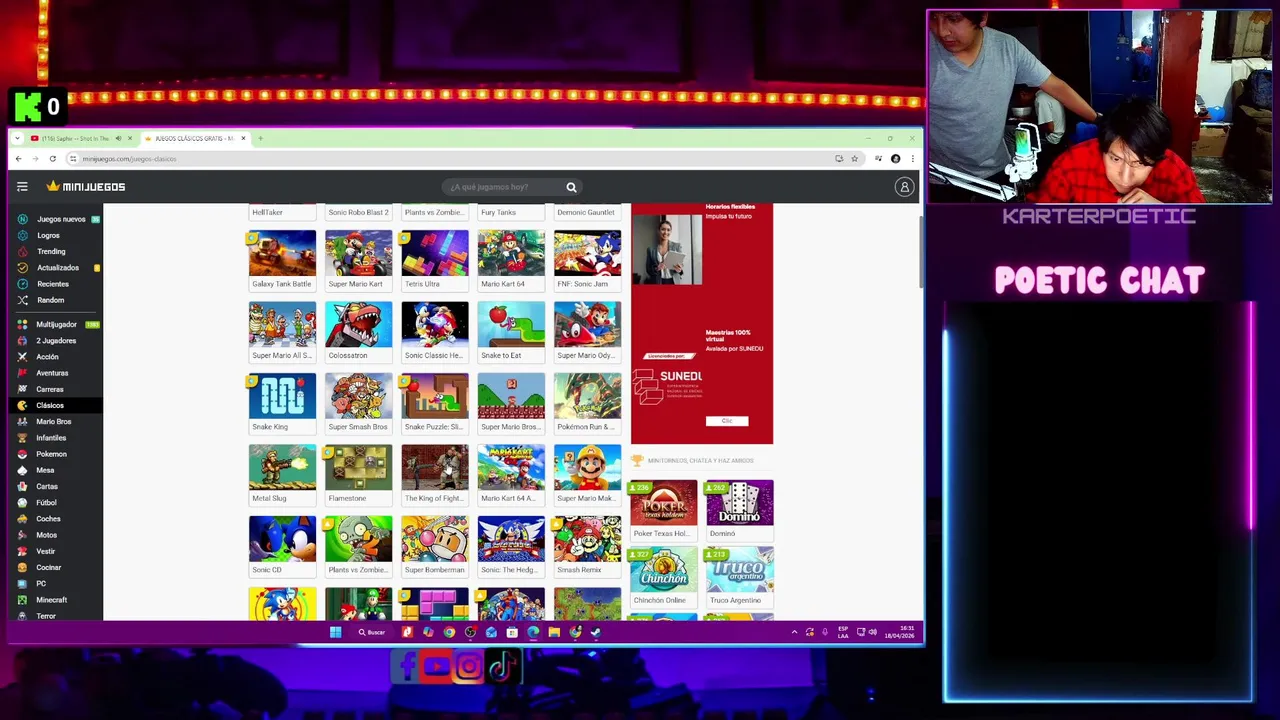Open Super Mario Kart game thumbnail
Screen dimensions: 1280x720
point(358,253)
